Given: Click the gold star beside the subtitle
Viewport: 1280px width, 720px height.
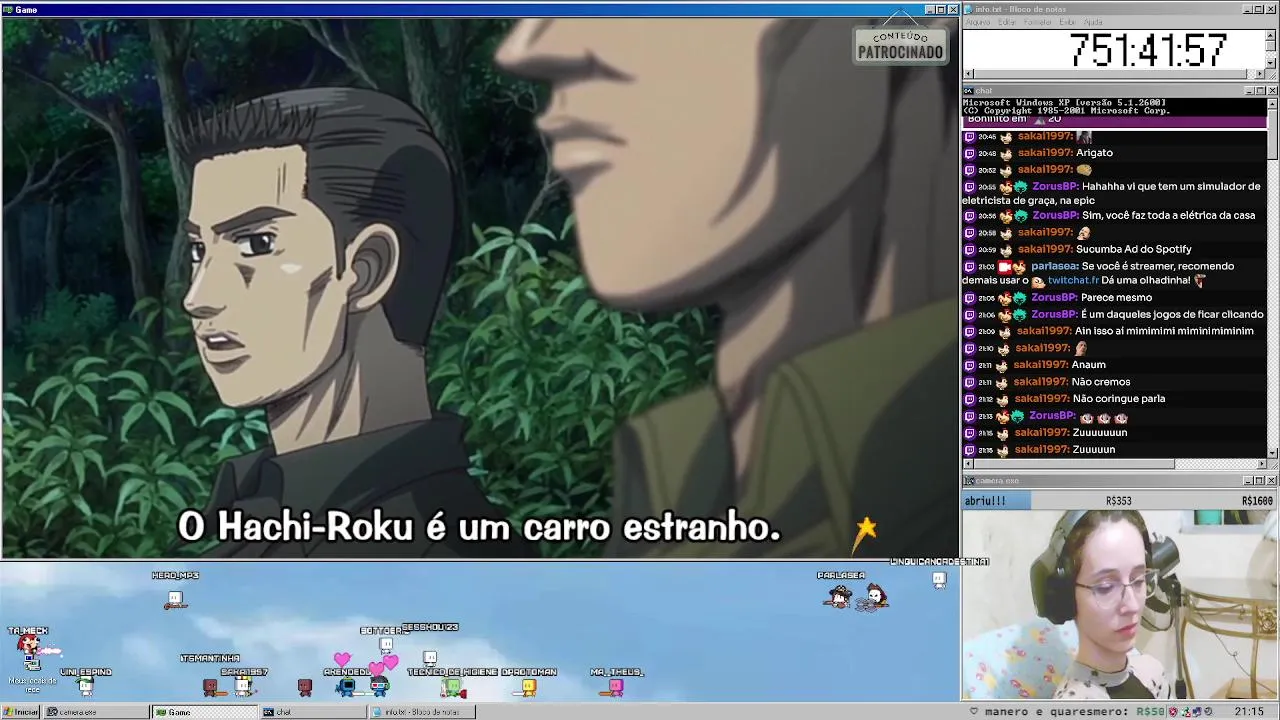Looking at the screenshot, I should pos(865,527).
